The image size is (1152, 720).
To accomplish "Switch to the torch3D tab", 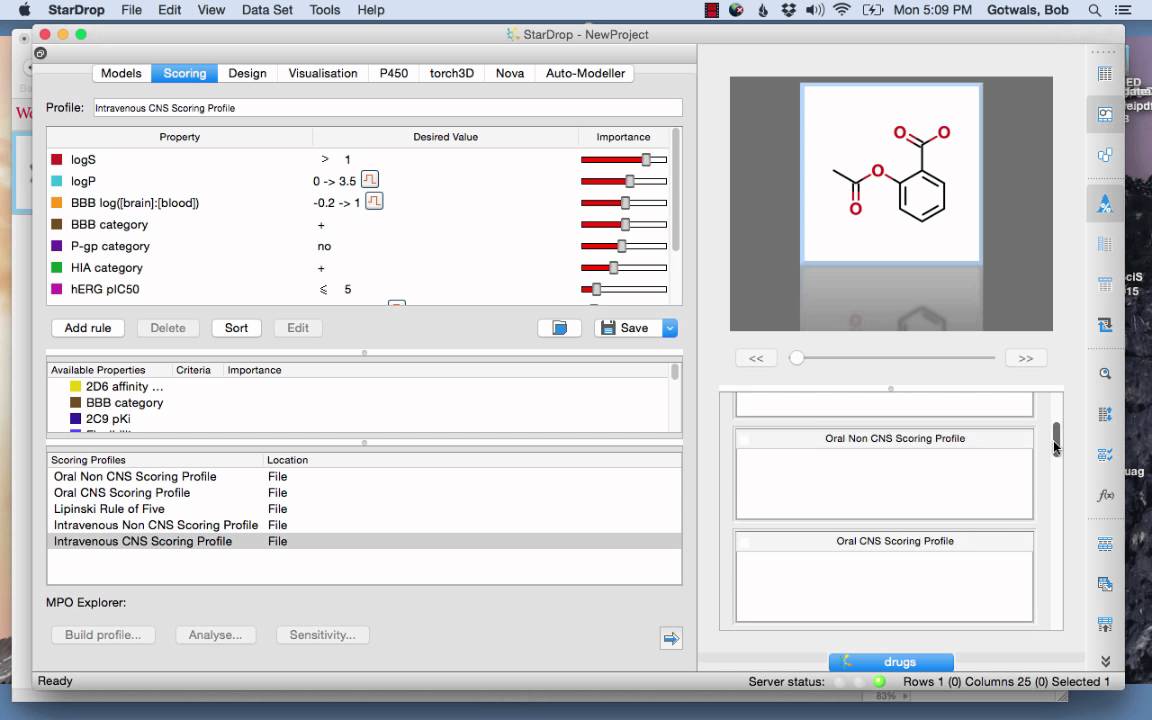I will click(451, 73).
